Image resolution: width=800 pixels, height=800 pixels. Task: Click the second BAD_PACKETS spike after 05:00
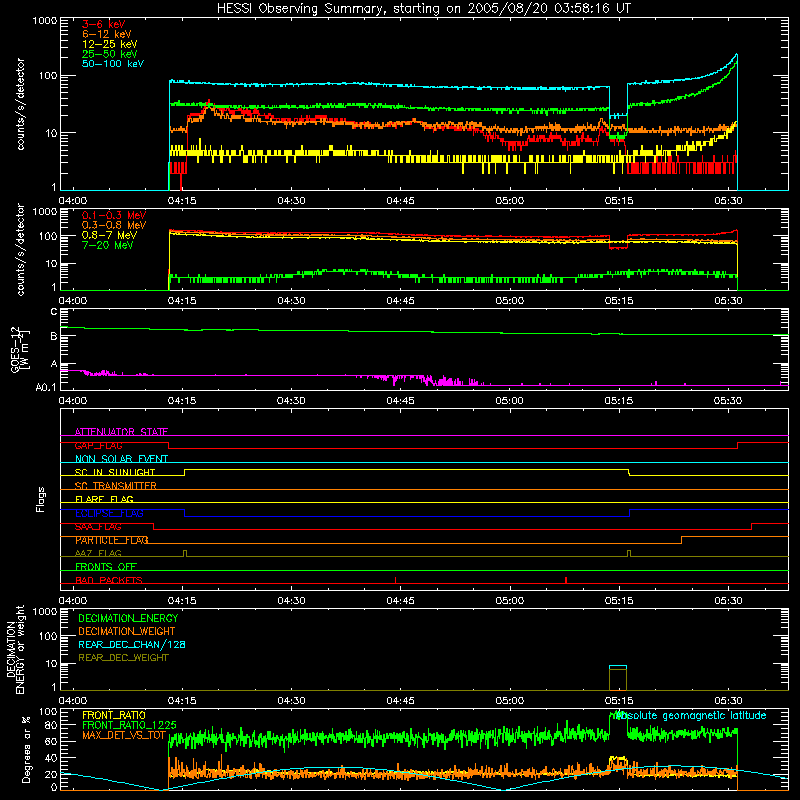[566, 580]
